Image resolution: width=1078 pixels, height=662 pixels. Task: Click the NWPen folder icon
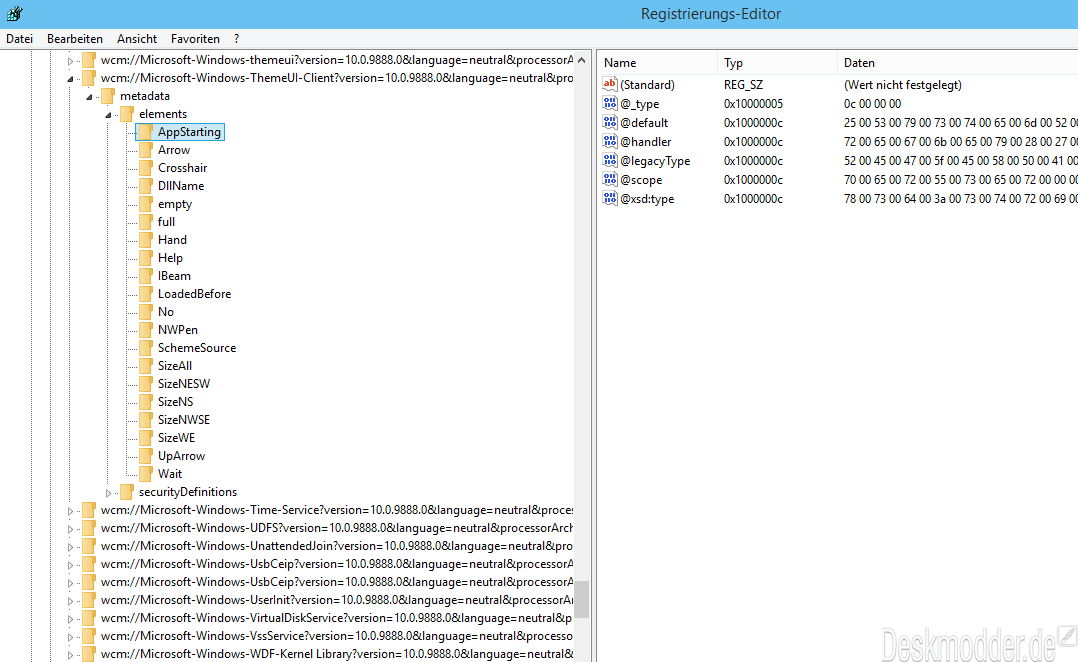[146, 330]
